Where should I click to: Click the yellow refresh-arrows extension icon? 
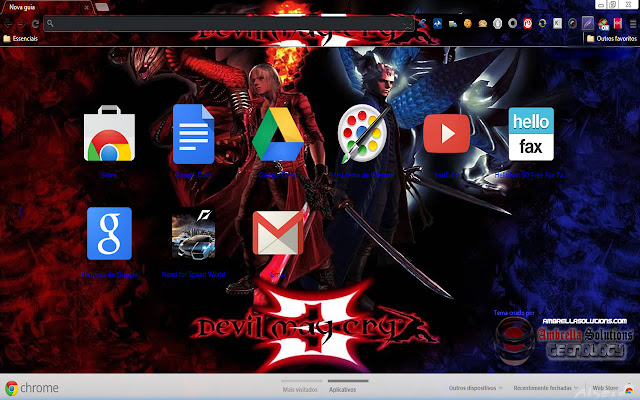(542, 24)
